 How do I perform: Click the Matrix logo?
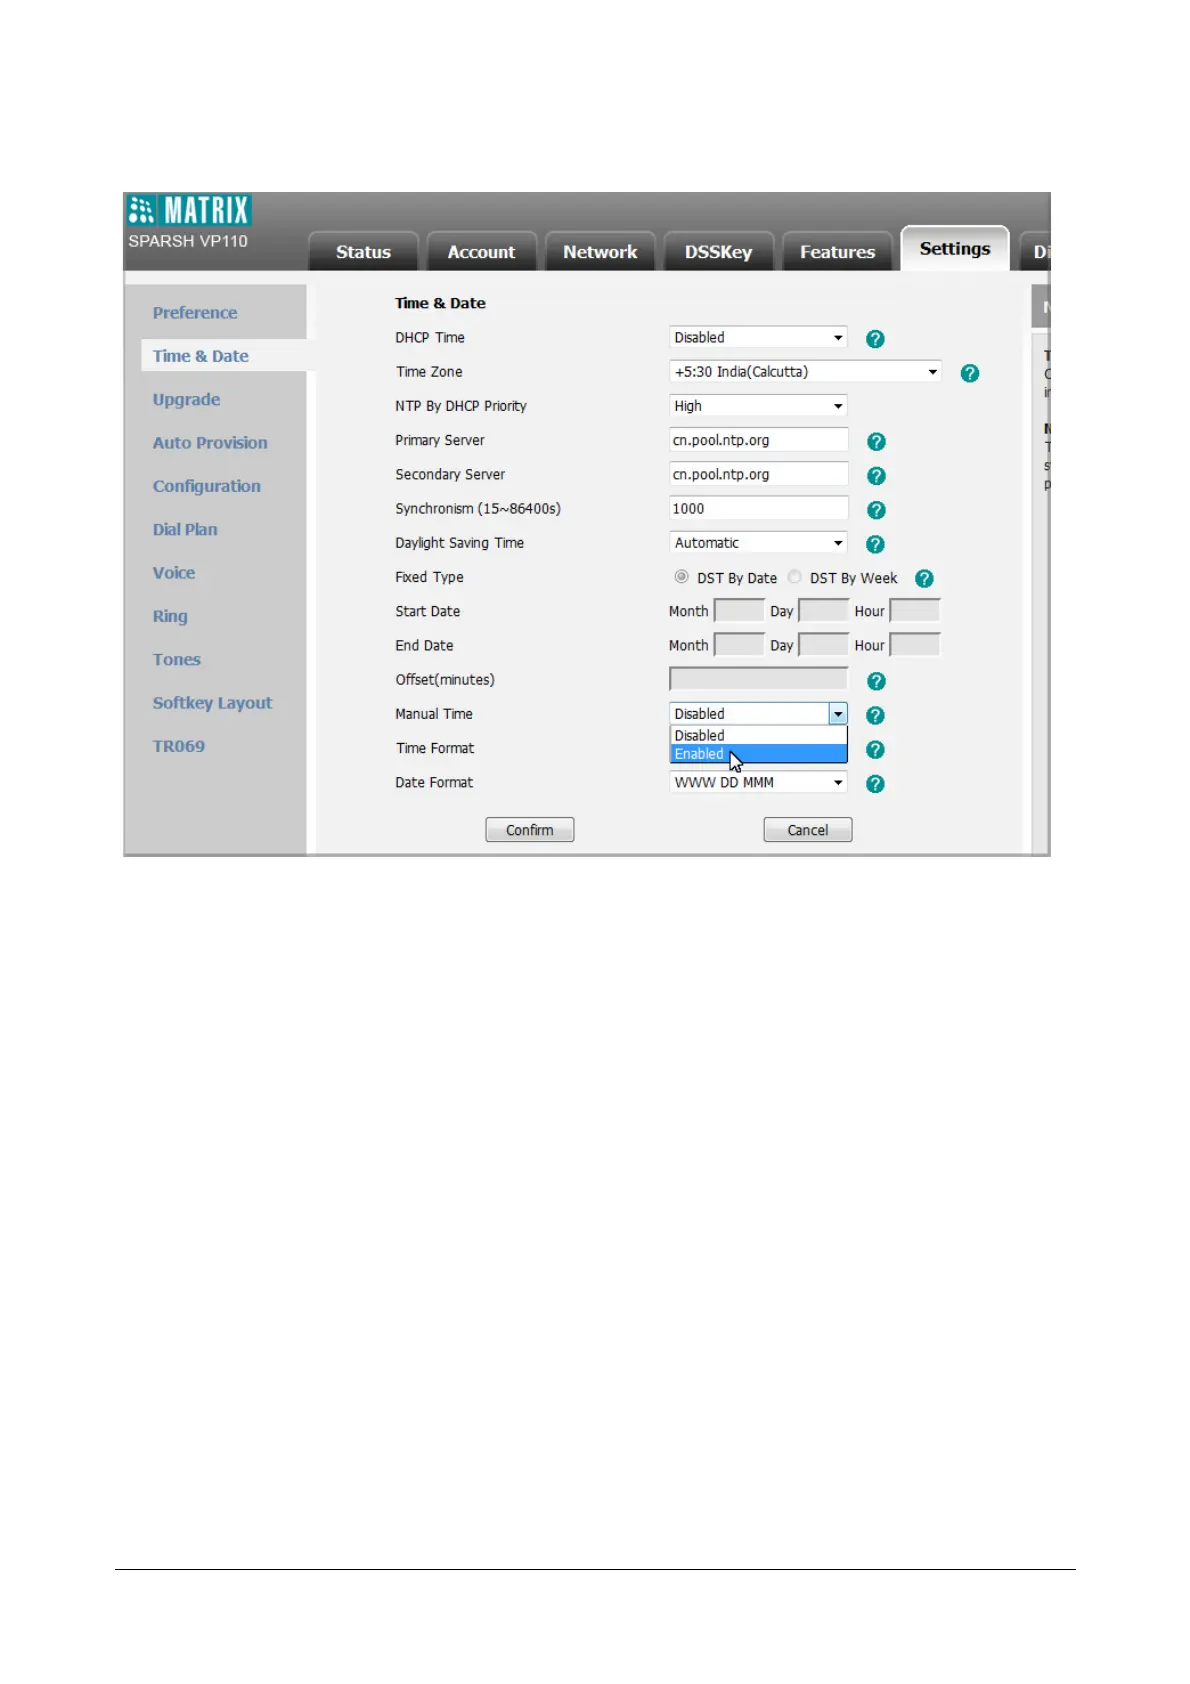tap(189, 210)
